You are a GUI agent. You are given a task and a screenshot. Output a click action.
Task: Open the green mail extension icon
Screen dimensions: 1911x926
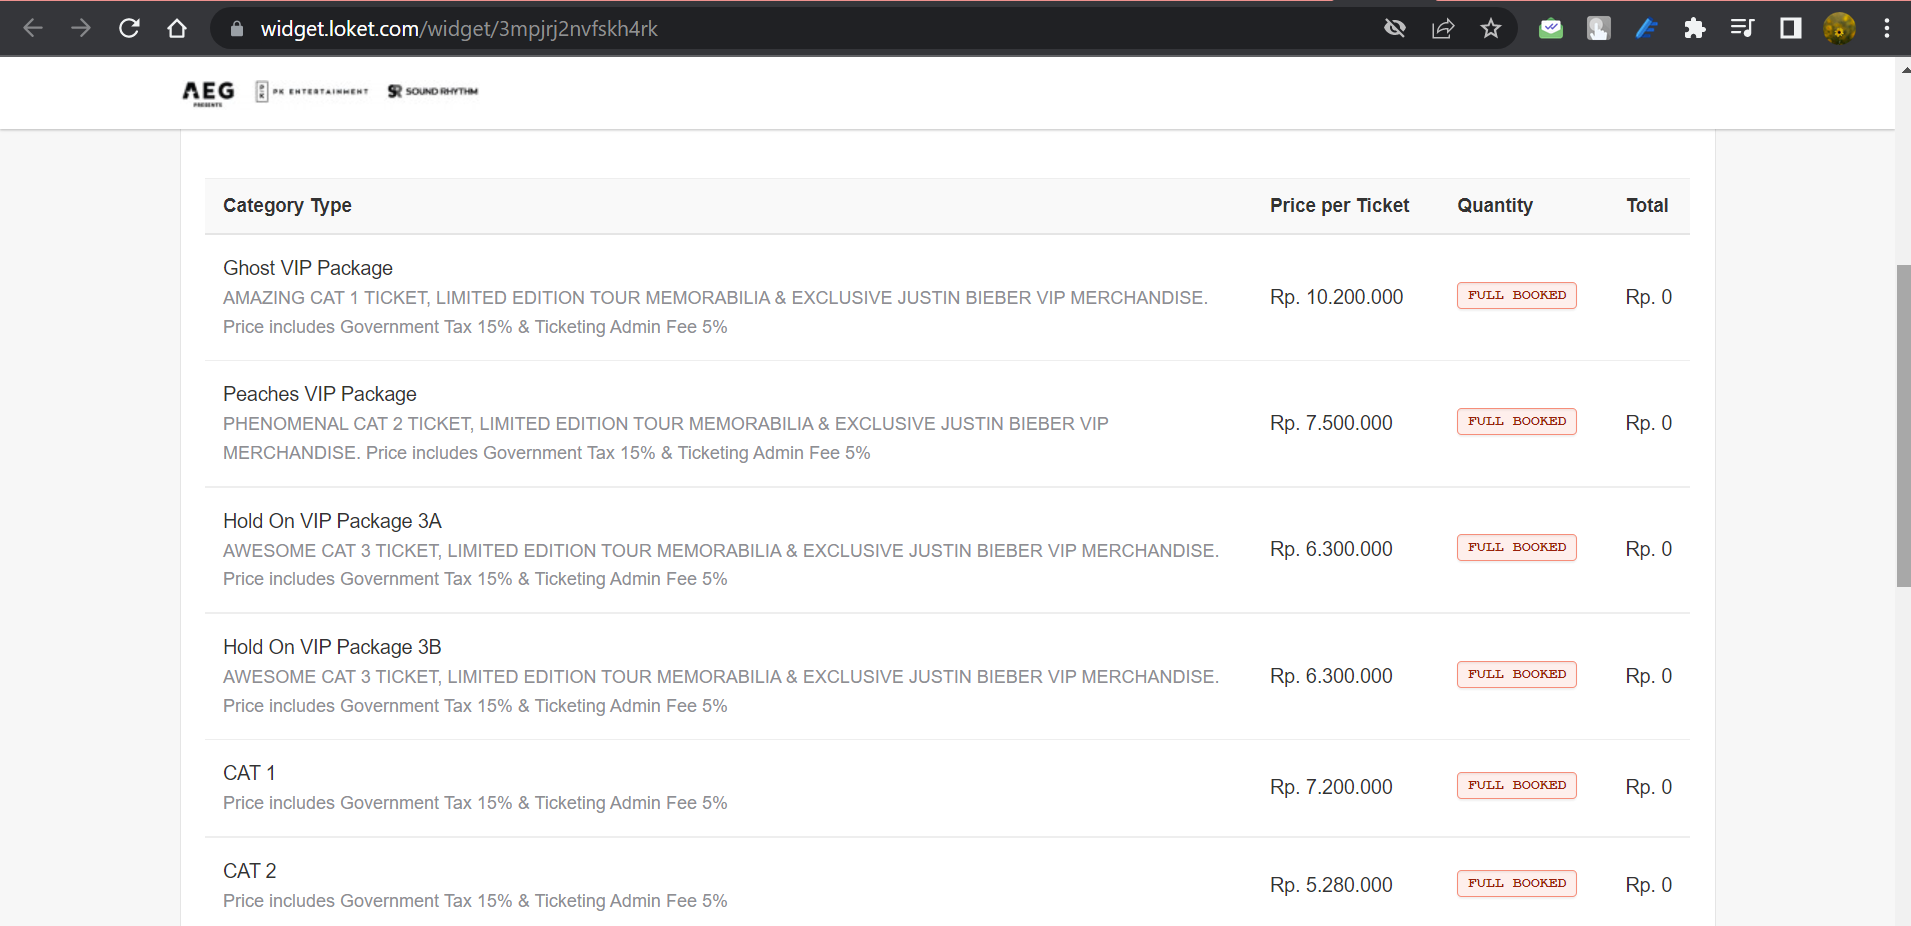tap(1551, 28)
